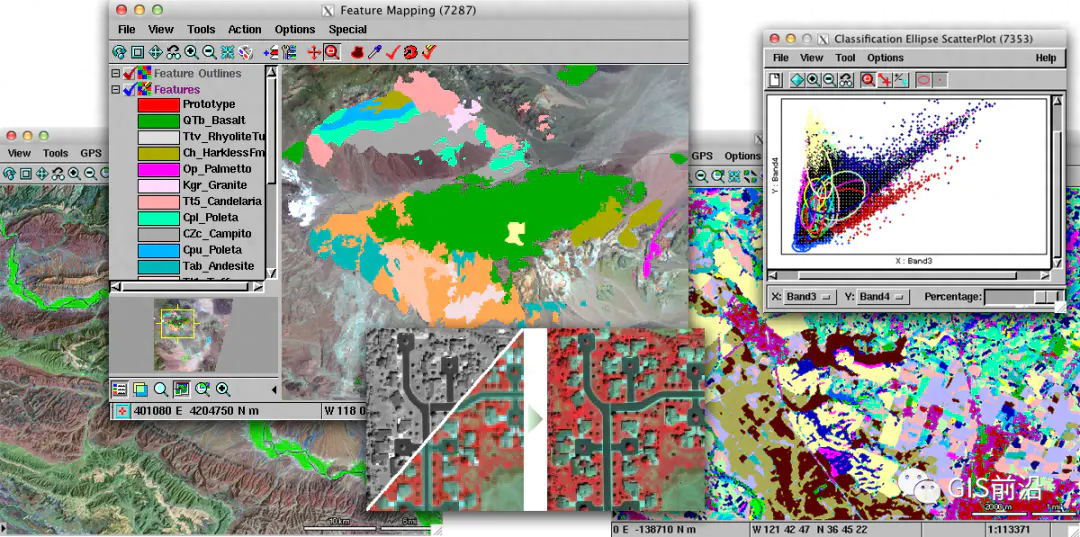The width and height of the screenshot is (1080, 537).
Task: Click the new document icon in ScatterPlot
Action: [776, 80]
